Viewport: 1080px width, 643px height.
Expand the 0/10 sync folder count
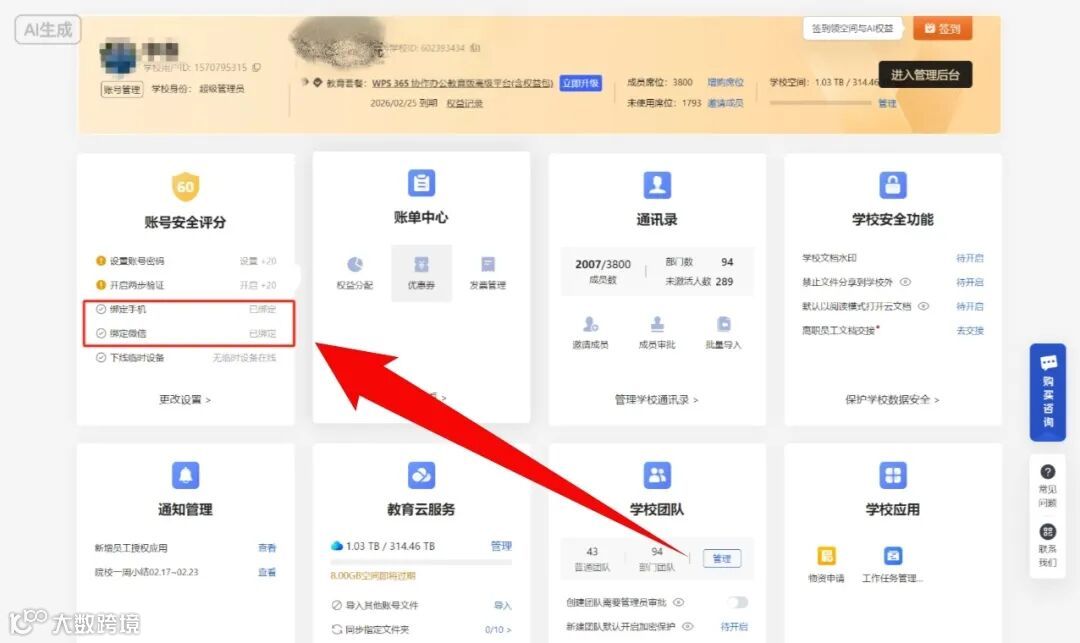tap(498, 629)
